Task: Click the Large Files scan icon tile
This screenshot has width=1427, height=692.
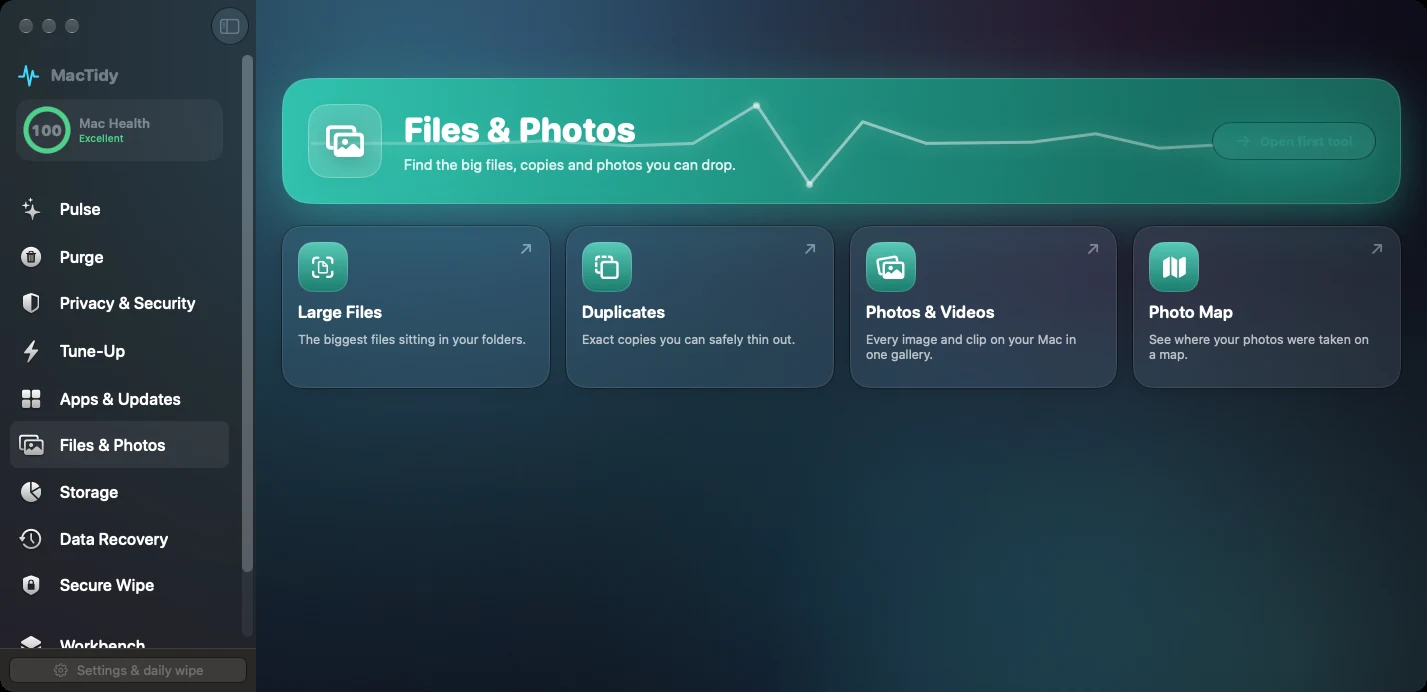Action: 323,267
